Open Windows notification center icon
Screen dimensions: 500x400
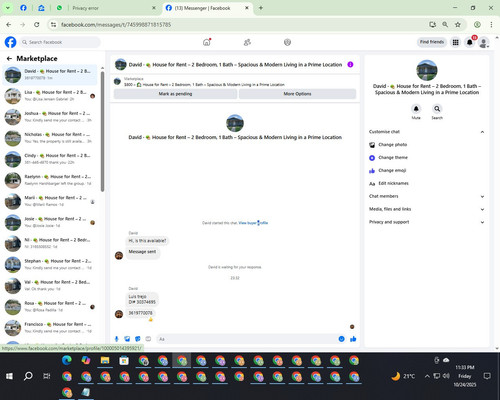487,376
